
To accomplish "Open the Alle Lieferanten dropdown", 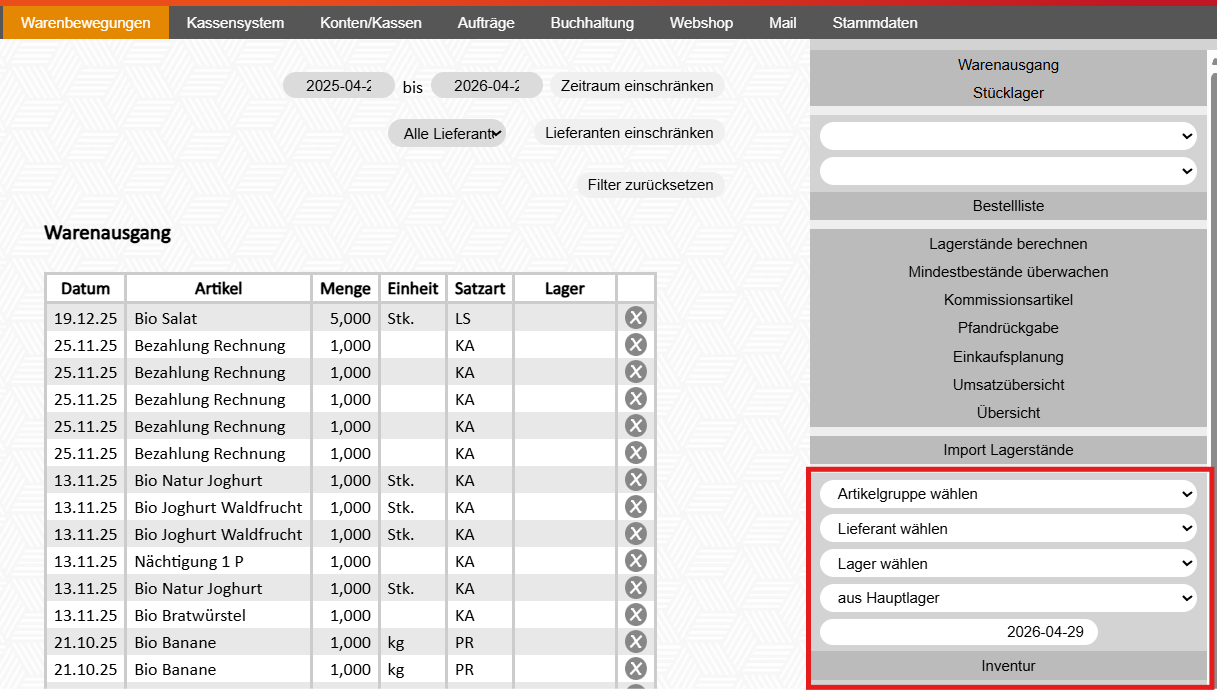I will pos(447,133).
